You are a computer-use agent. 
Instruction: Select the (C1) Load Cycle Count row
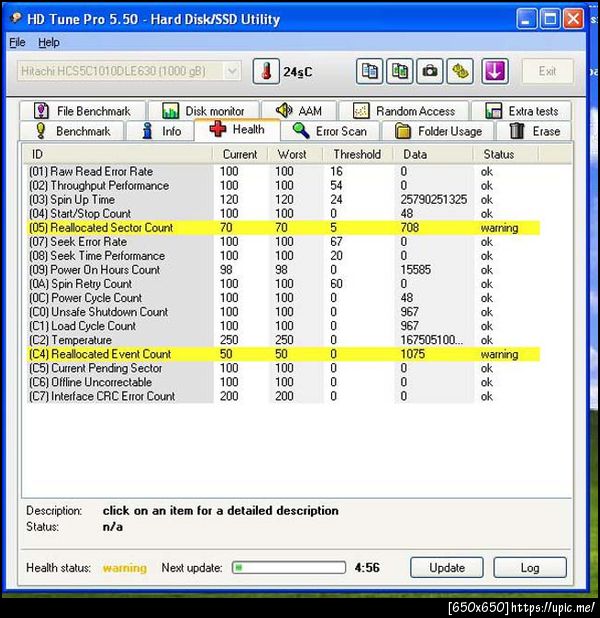click(283, 326)
